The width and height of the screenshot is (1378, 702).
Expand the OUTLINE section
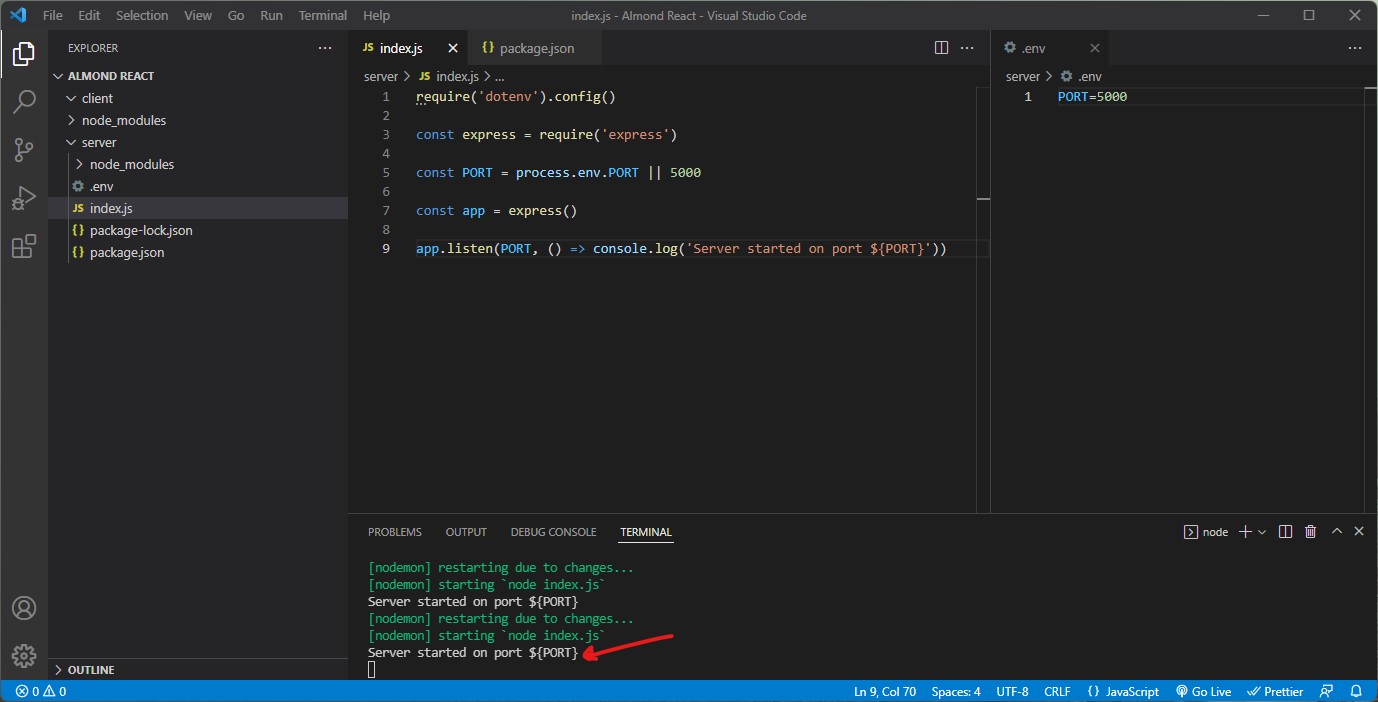[198, 670]
